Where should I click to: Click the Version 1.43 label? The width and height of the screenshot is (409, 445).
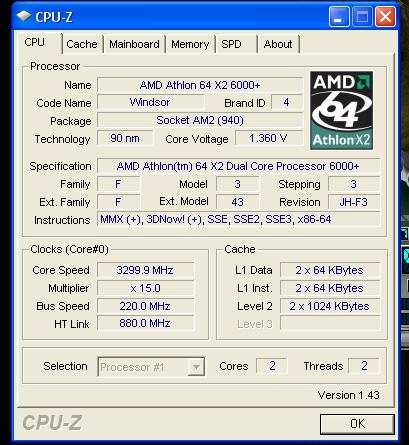pos(348,395)
